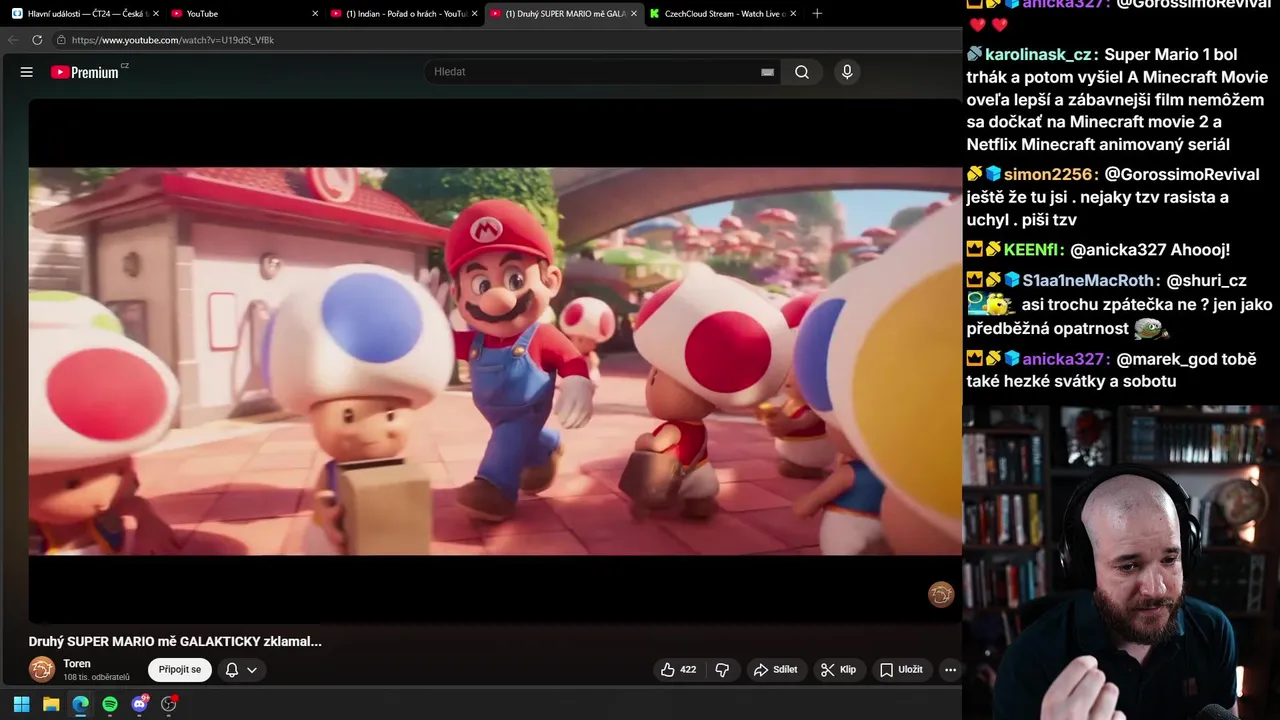Open the on-screen keyboard in search box

[x=767, y=72]
